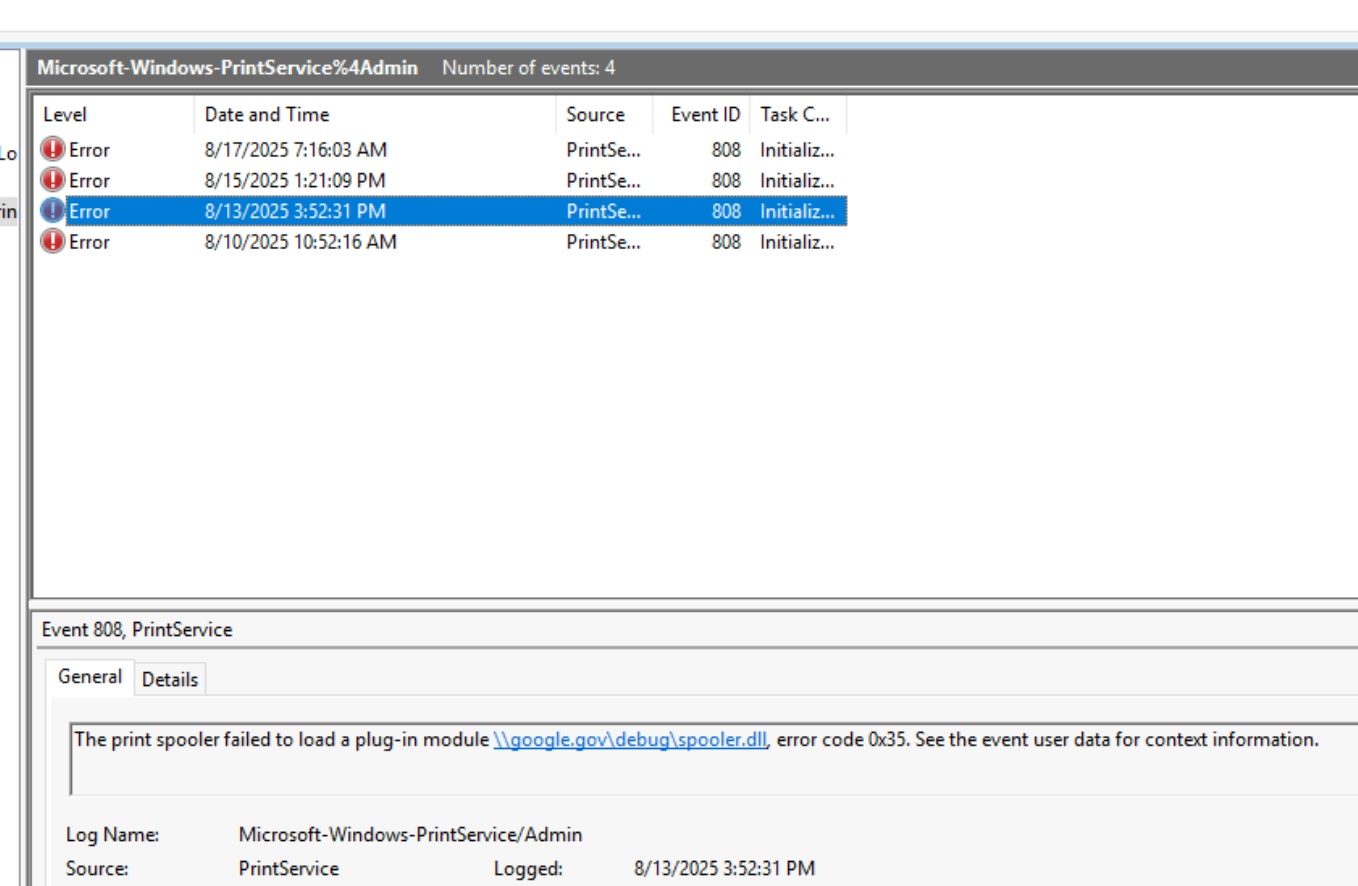This screenshot has height=886, width=1358.
Task: Click the 'Logged:' field label
Action: (528, 868)
